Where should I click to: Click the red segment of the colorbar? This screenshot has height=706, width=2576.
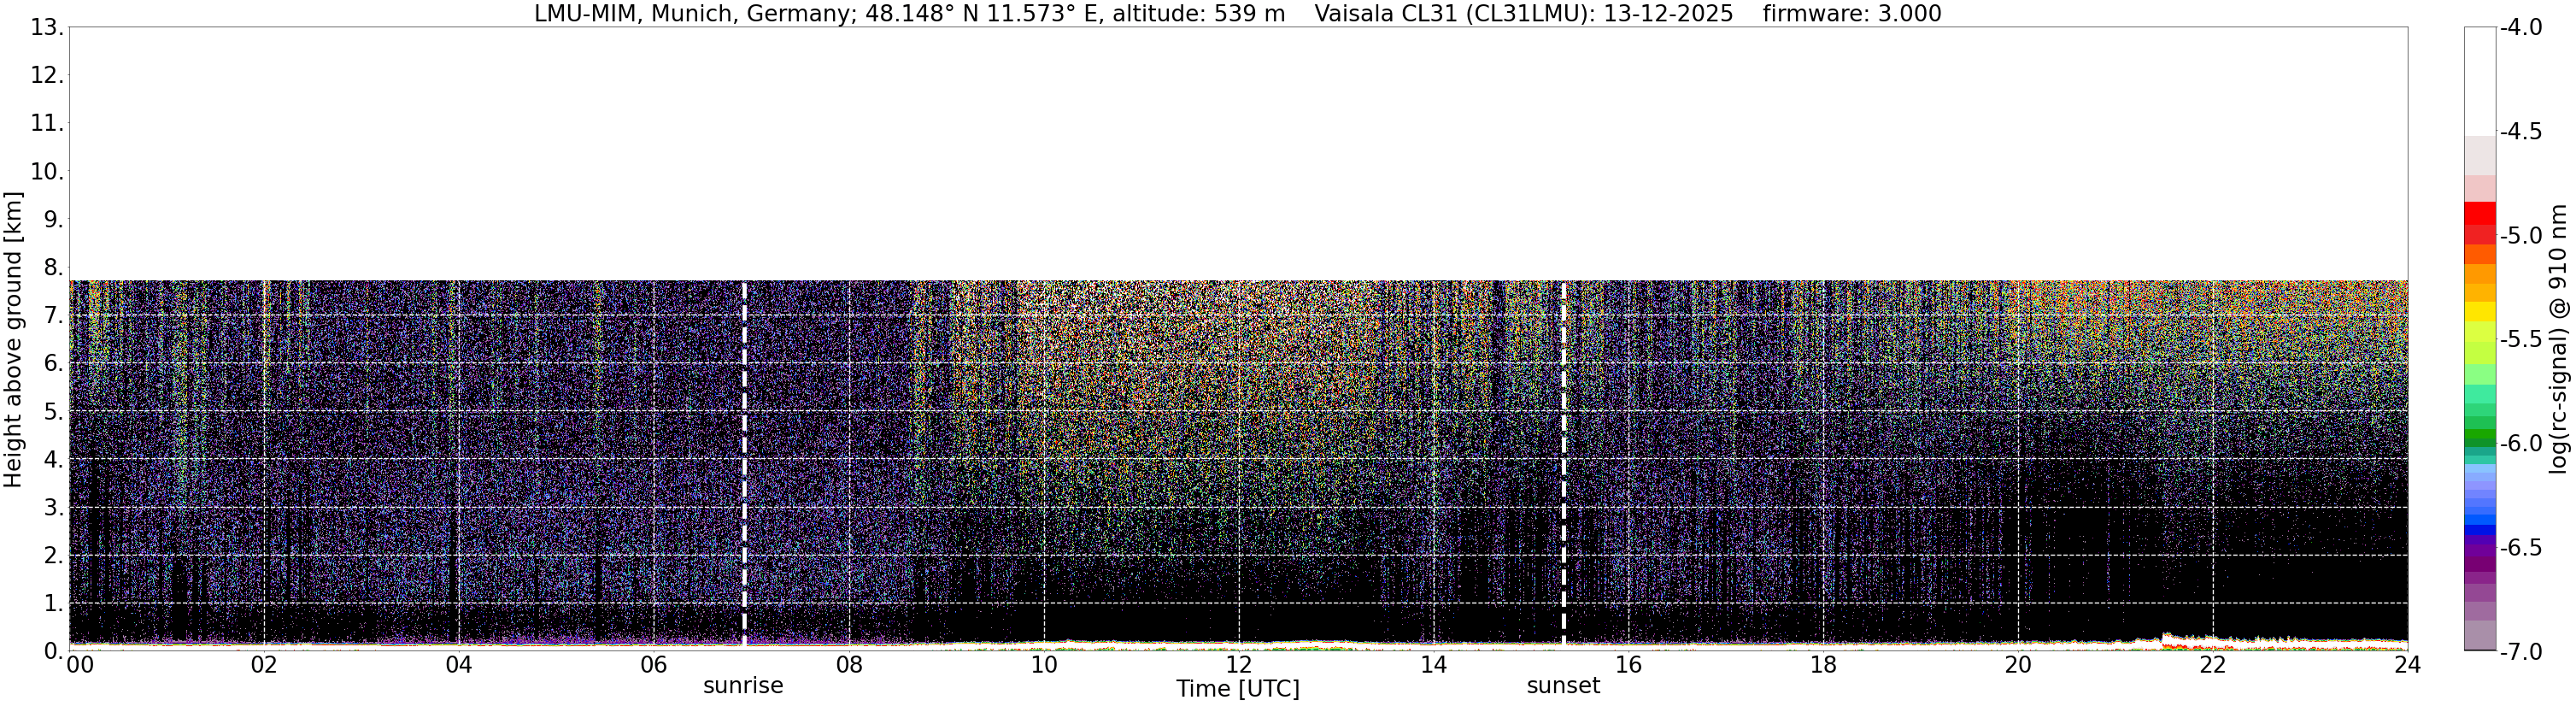[2479, 213]
